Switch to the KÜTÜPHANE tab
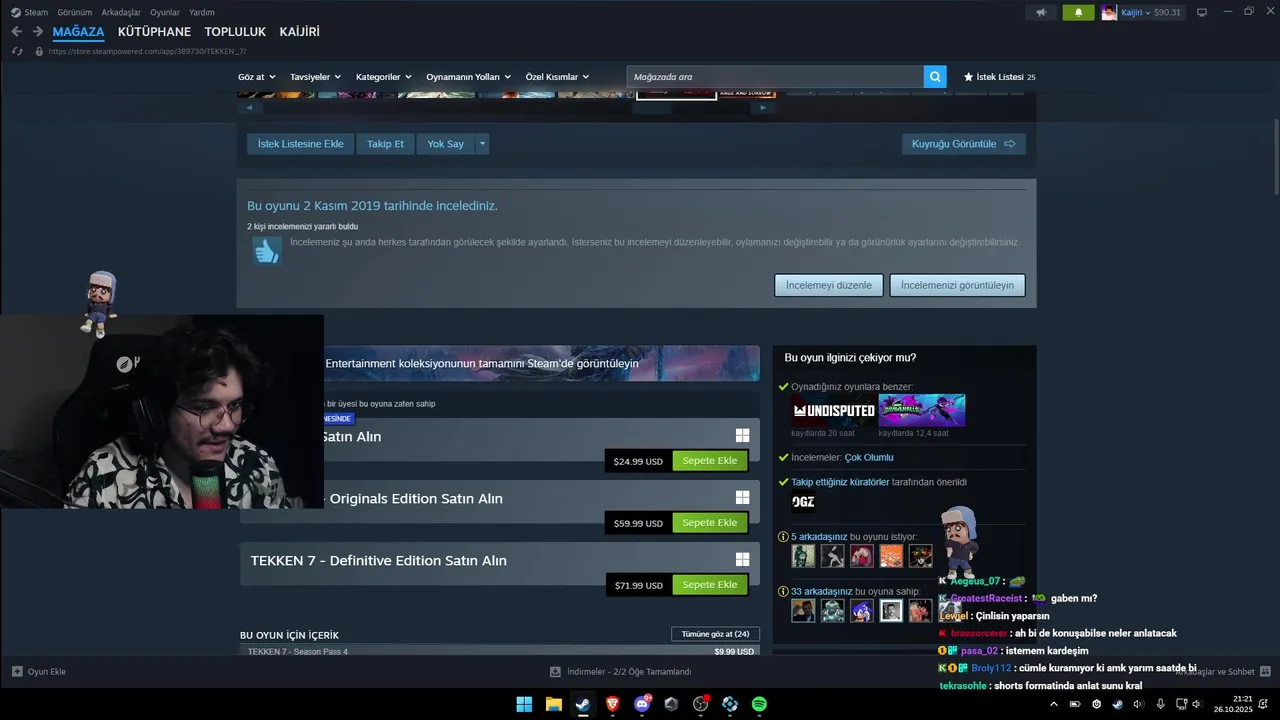The image size is (1280, 720). (154, 32)
